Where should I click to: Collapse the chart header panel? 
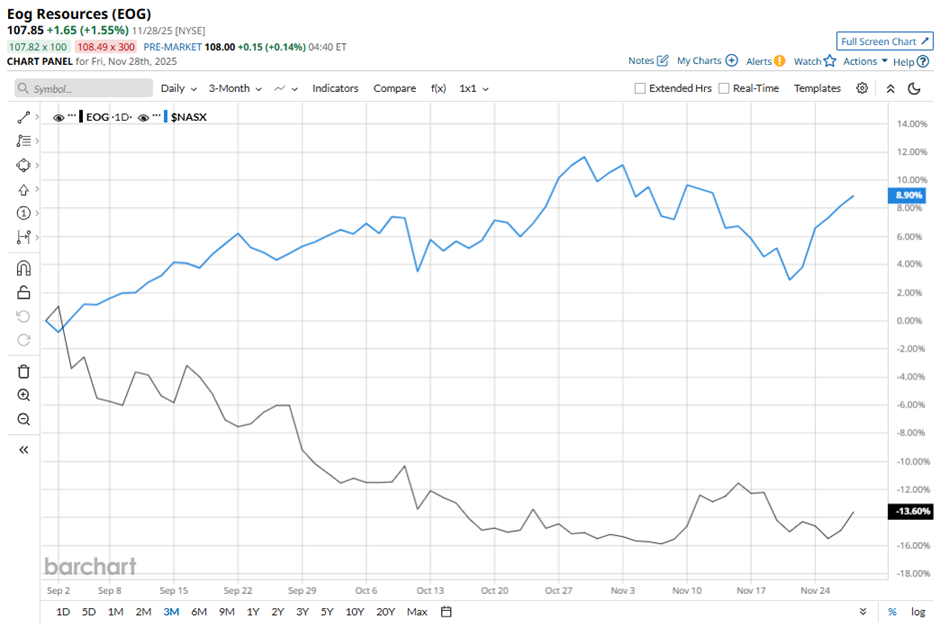click(890, 89)
